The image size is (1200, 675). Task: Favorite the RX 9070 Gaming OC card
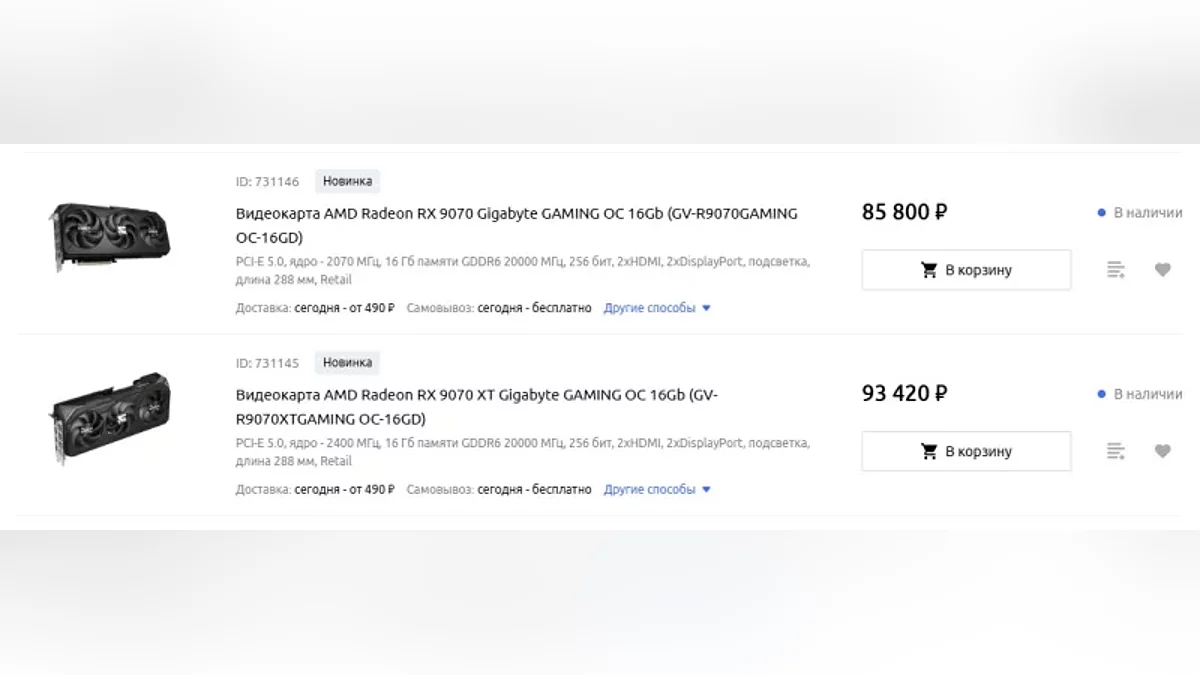click(1162, 270)
